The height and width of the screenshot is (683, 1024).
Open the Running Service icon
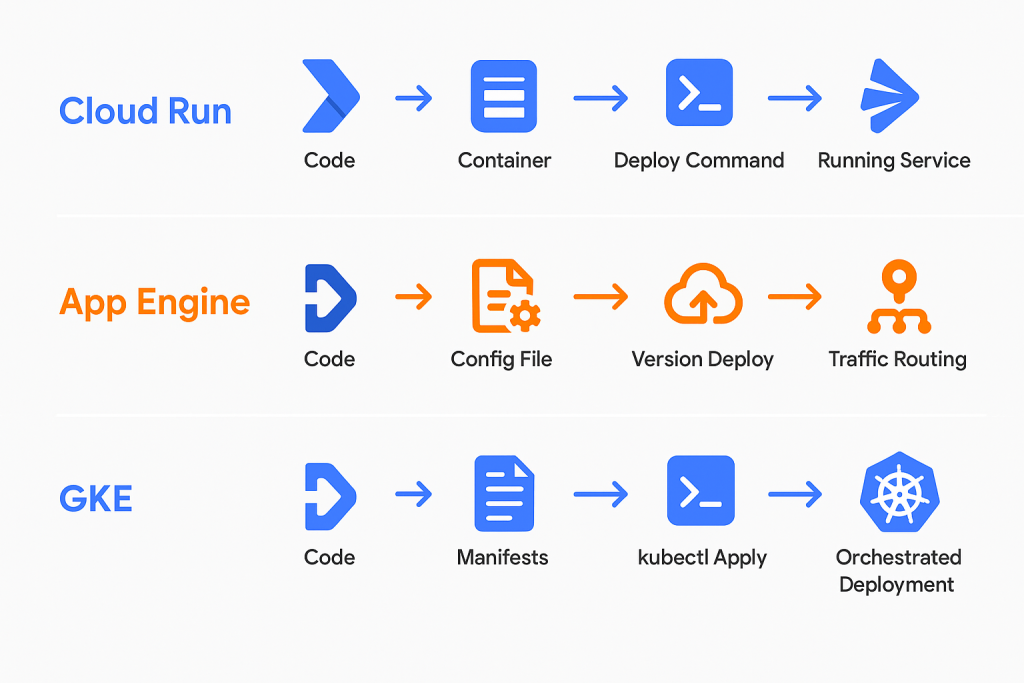(893, 93)
